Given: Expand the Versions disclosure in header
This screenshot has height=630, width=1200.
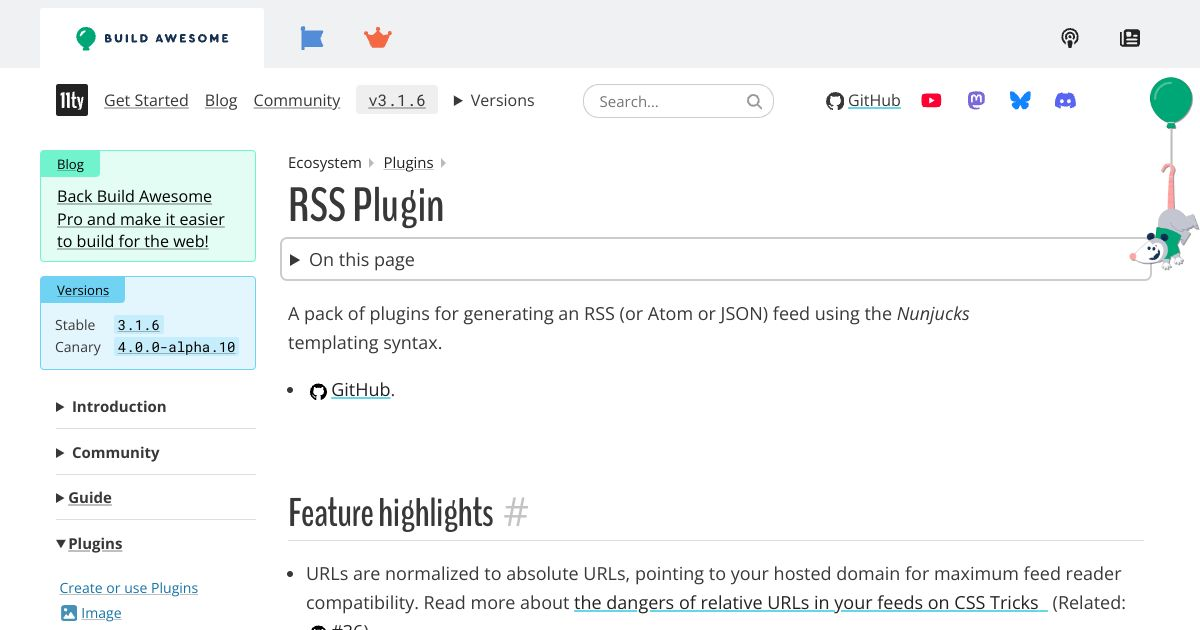Looking at the screenshot, I should [x=494, y=100].
